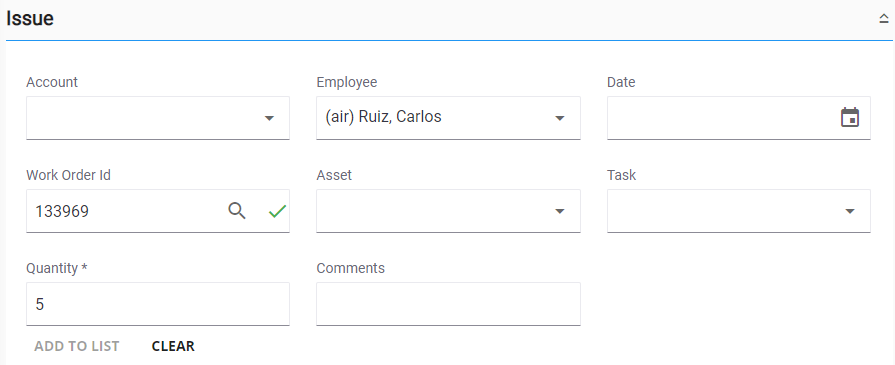
Task: Click inside the Date input box
Action: 739,118
